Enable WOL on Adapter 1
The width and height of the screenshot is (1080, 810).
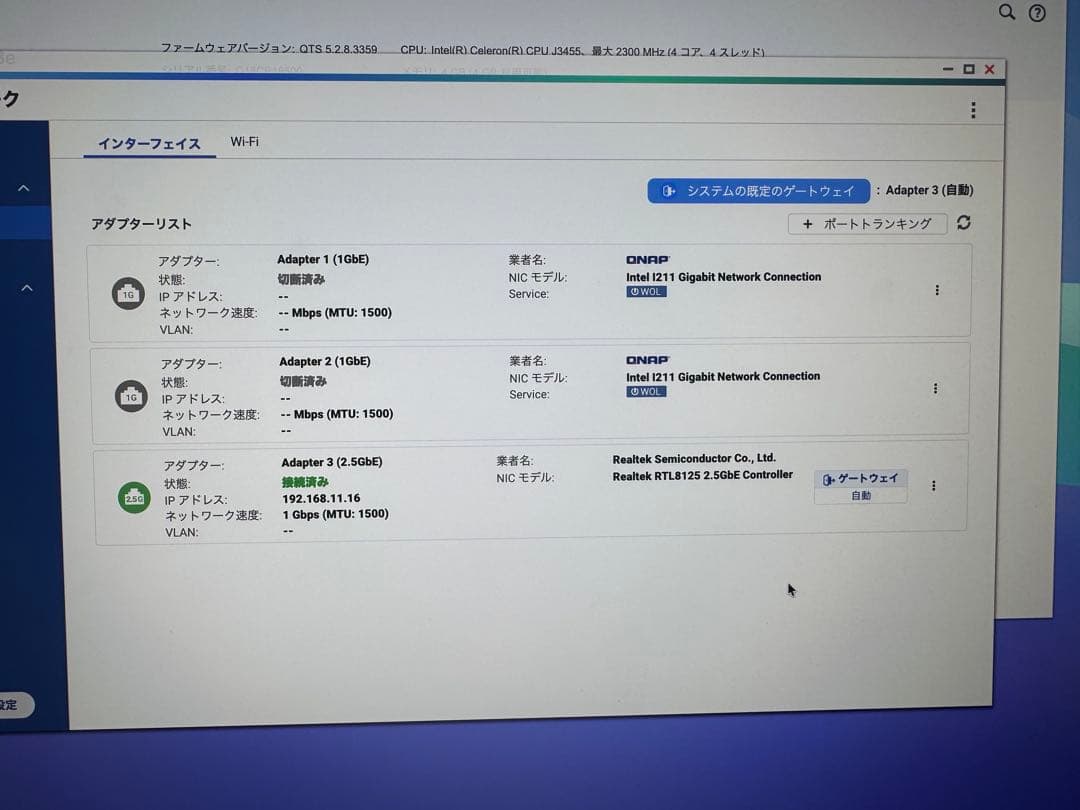tap(645, 291)
